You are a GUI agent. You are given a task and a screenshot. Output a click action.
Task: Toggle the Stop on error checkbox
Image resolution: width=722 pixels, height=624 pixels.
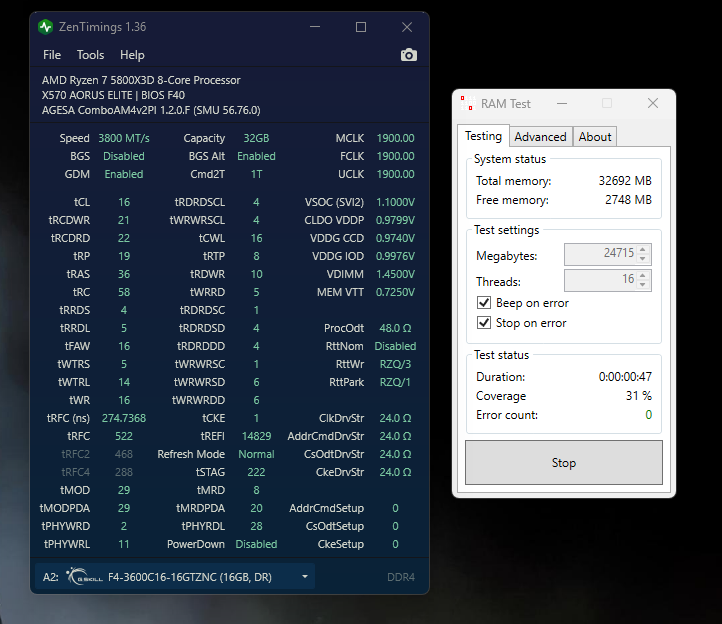(483, 323)
